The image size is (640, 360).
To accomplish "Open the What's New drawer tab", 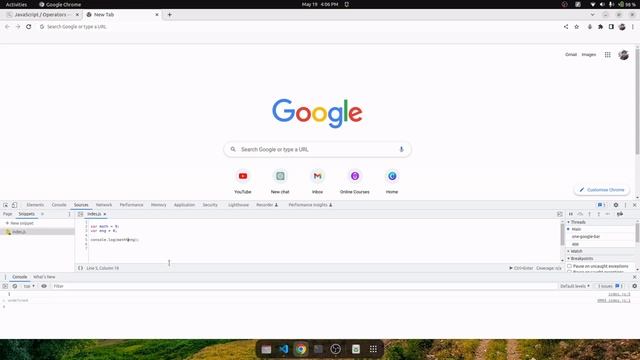I will (44, 277).
